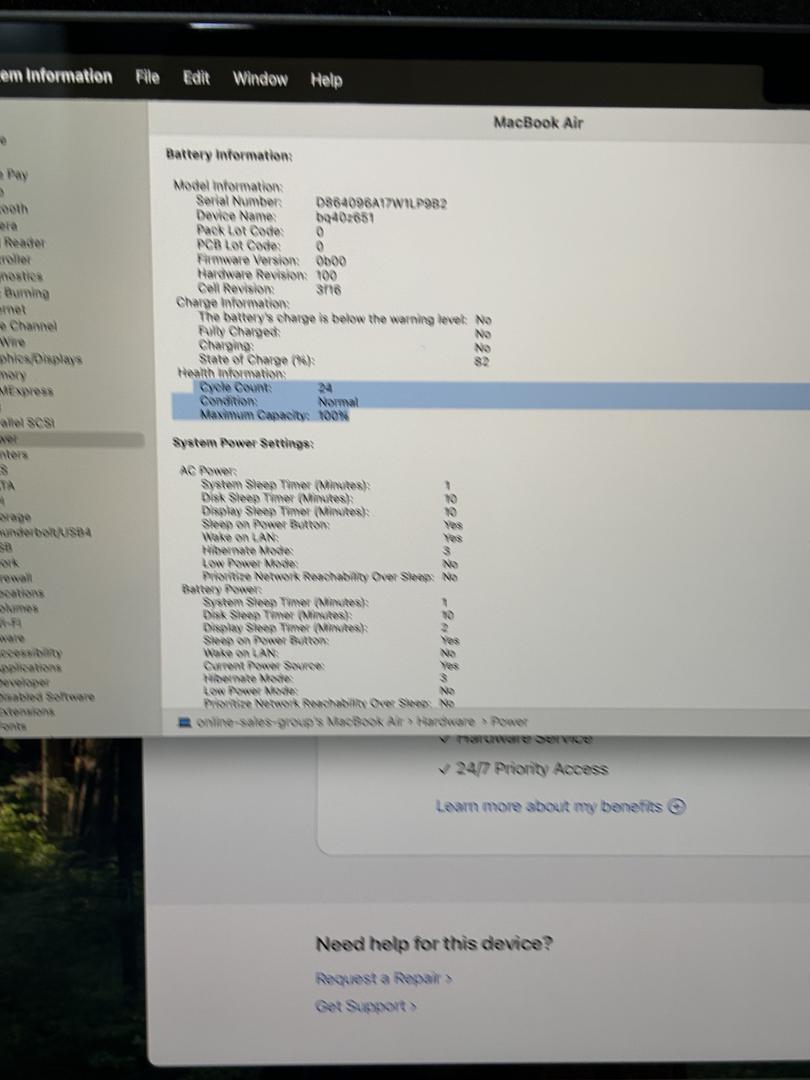The height and width of the screenshot is (1080, 810).
Task: Click the MacBook Air window title
Action: point(538,123)
